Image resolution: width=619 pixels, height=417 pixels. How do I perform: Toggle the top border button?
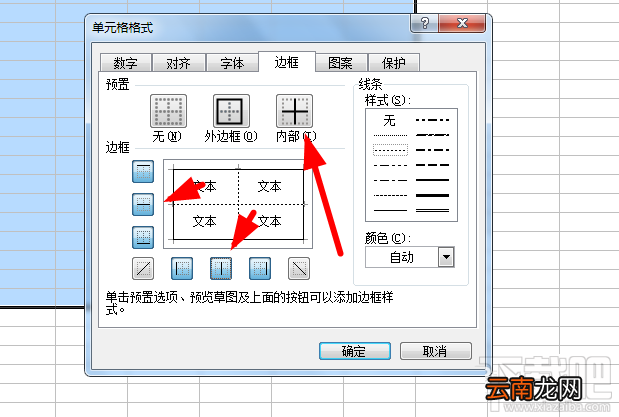[x=143, y=171]
